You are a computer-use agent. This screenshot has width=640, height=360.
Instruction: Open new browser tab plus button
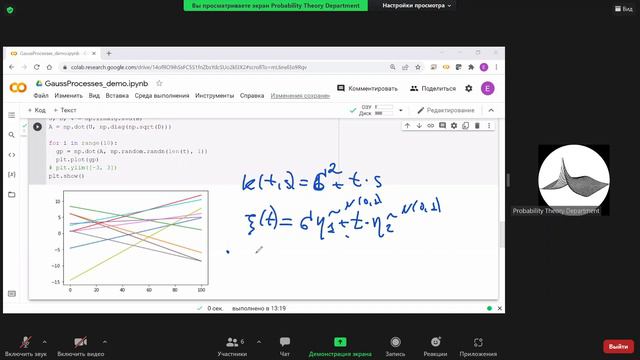point(109,53)
